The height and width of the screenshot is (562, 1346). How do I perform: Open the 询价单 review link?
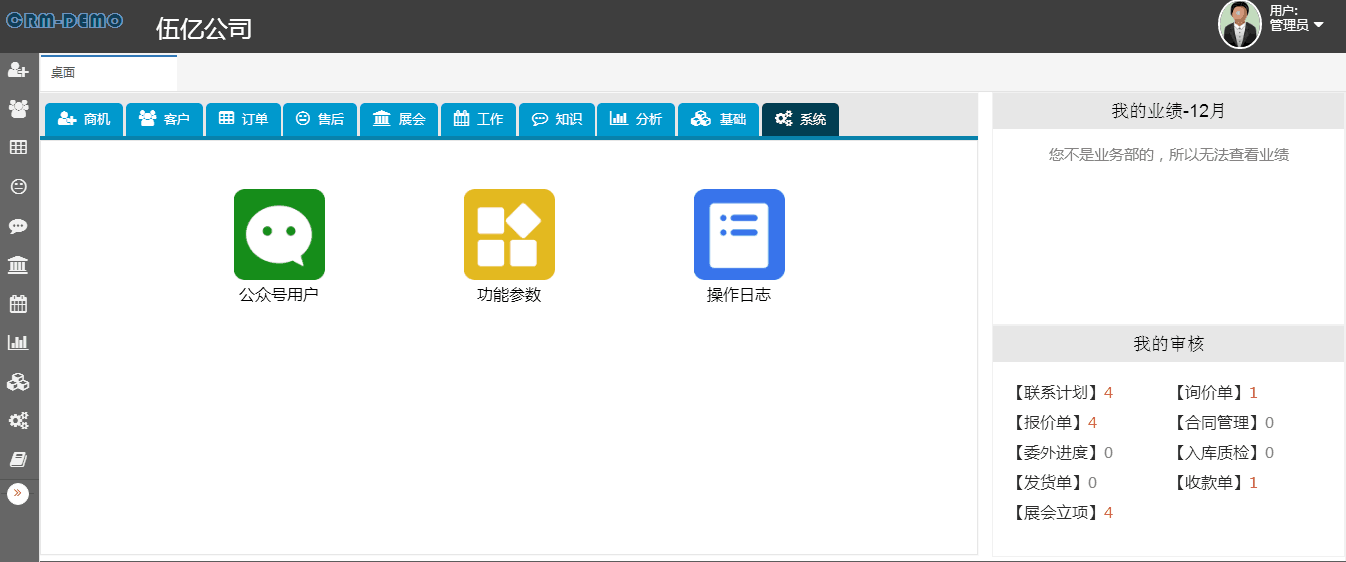[x=1215, y=393]
